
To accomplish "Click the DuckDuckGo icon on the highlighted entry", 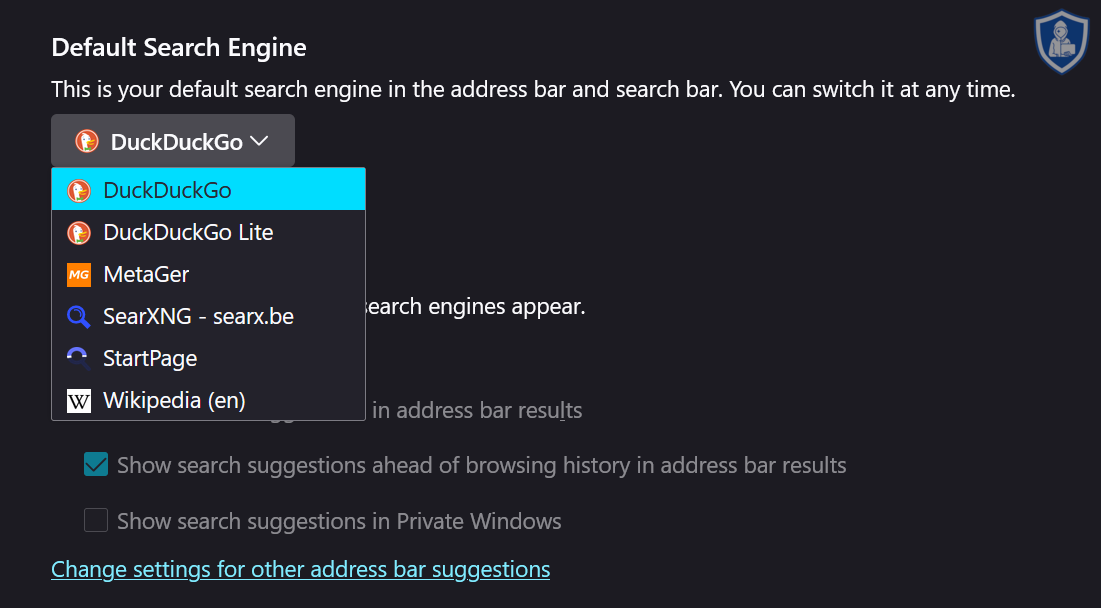I will [79, 189].
